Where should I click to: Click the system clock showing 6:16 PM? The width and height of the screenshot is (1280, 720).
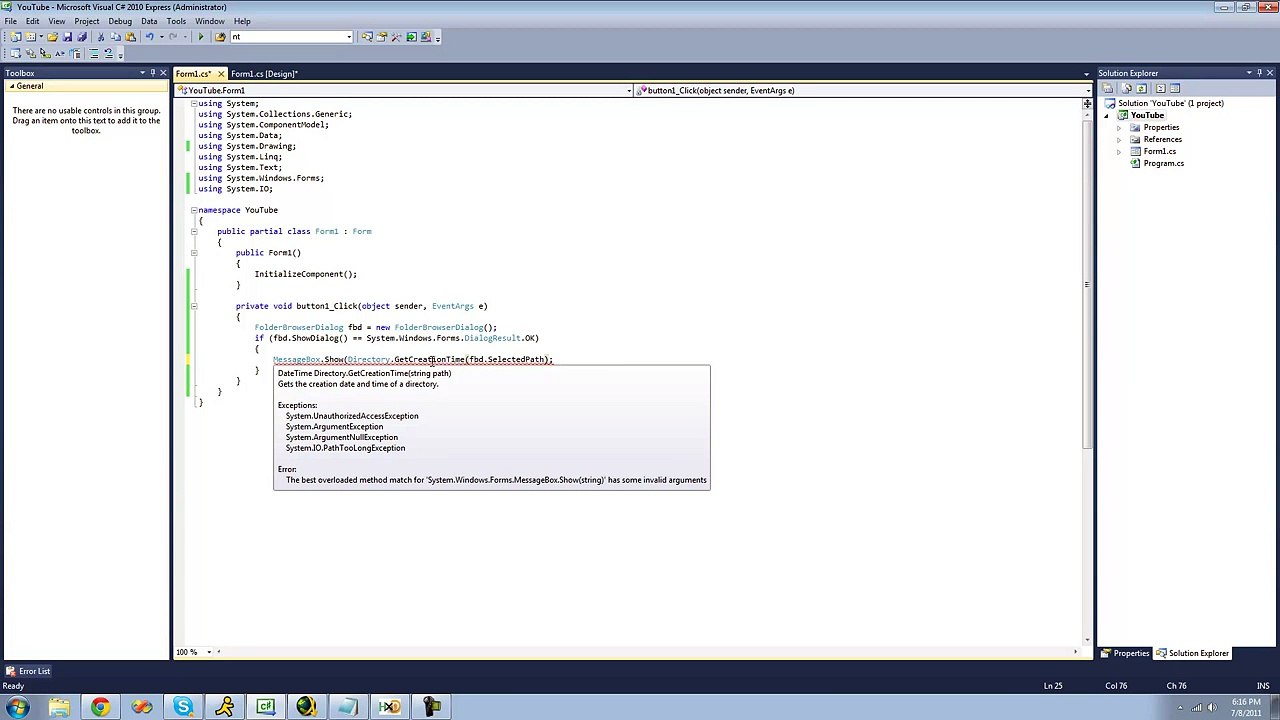1246,707
